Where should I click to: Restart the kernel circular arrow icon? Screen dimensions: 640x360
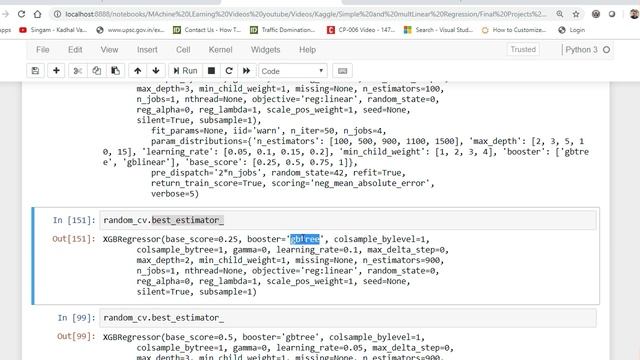[x=229, y=71]
